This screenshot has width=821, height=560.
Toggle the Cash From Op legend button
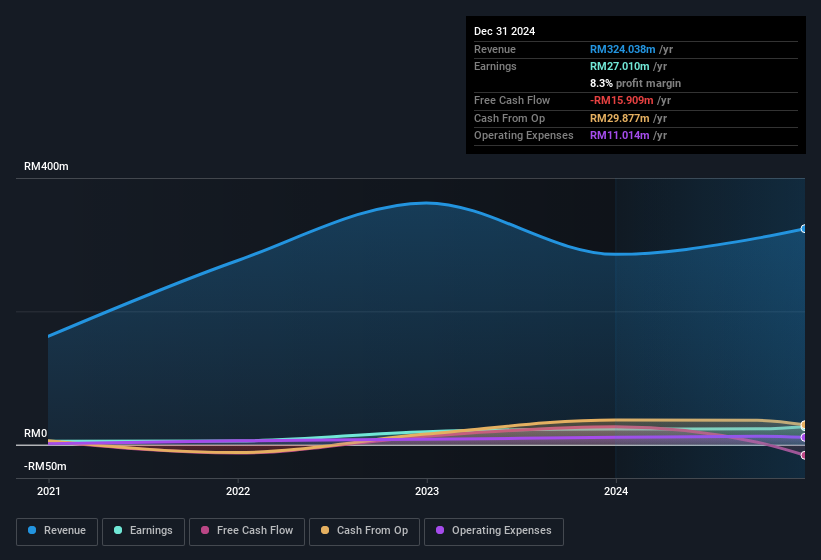tap(364, 531)
